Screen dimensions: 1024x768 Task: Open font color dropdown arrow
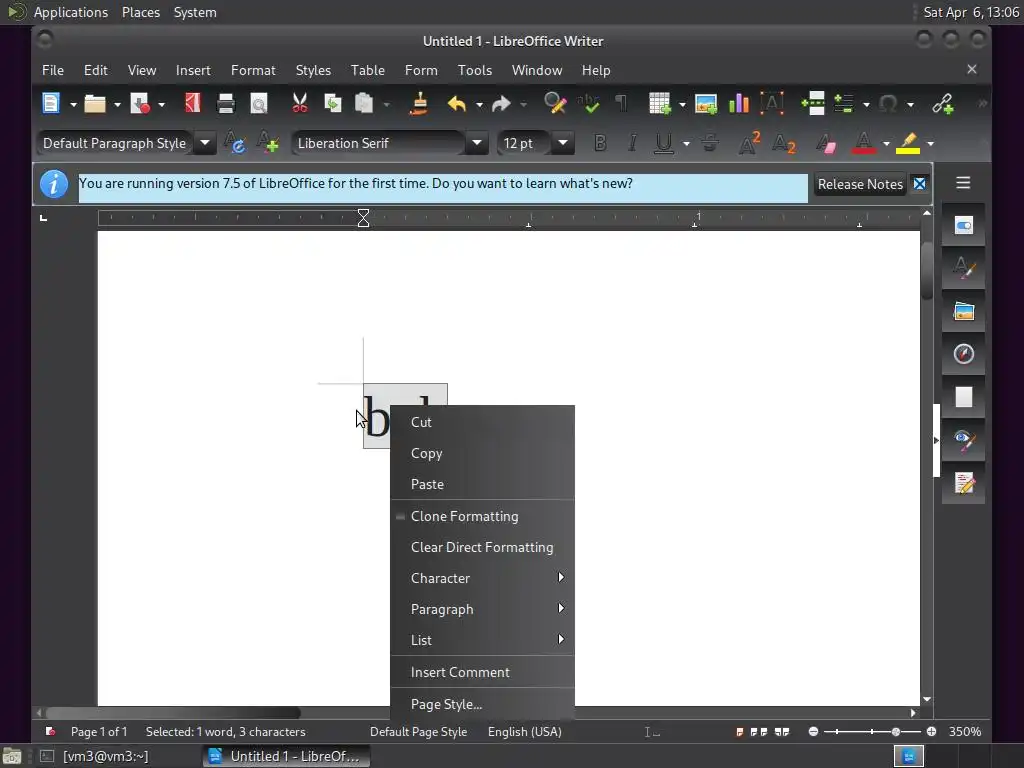[x=886, y=144]
